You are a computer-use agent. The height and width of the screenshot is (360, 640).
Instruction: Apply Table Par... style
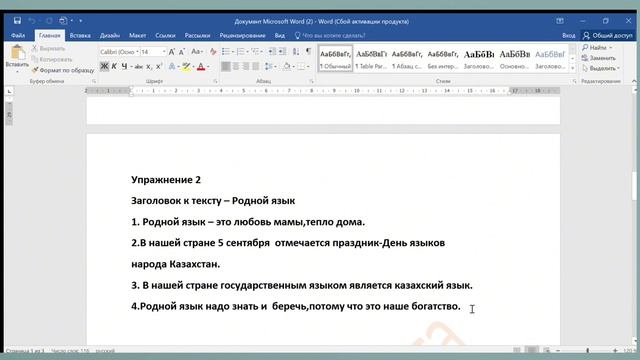371,58
